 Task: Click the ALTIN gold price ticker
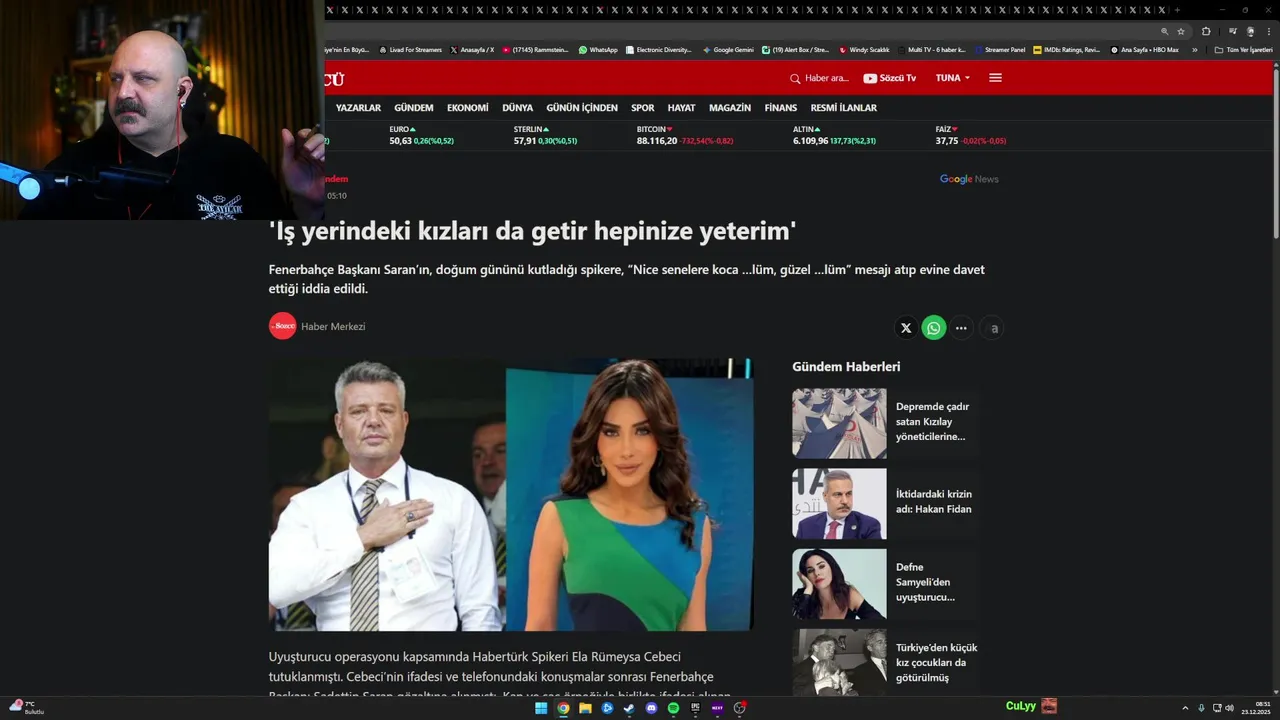(834, 135)
